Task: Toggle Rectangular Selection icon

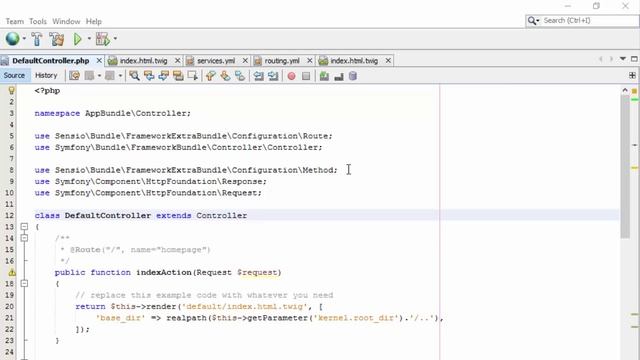Action: (193, 76)
